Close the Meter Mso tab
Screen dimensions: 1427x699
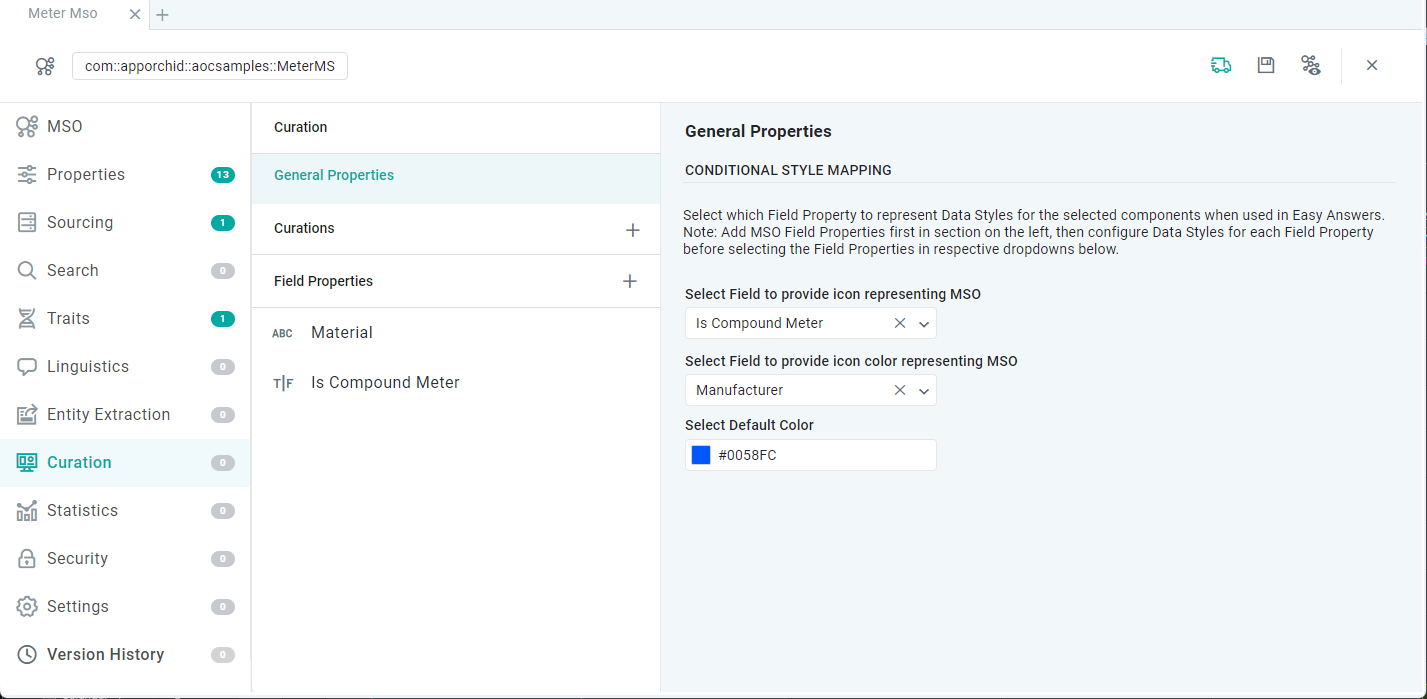pyautogui.click(x=135, y=15)
